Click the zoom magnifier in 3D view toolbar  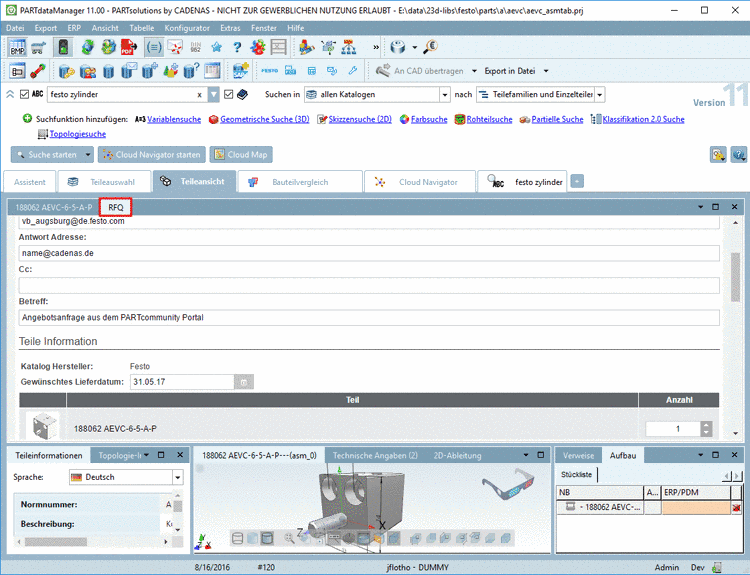pos(289,538)
